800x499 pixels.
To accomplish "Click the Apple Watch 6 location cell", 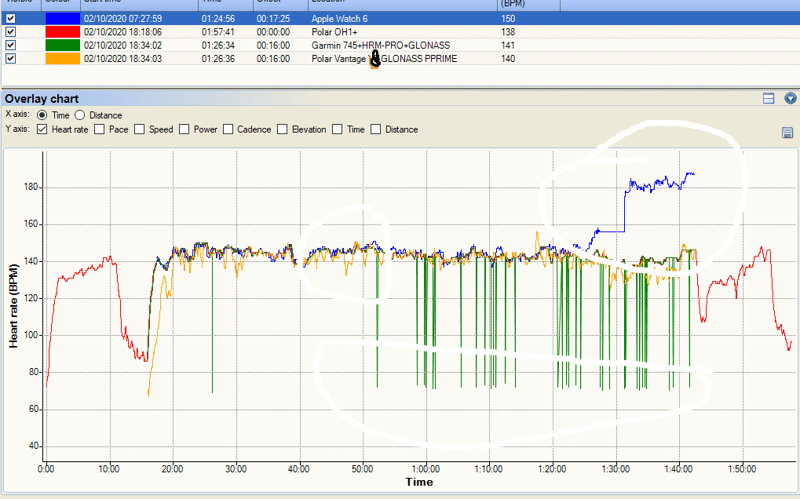I will (339, 18).
